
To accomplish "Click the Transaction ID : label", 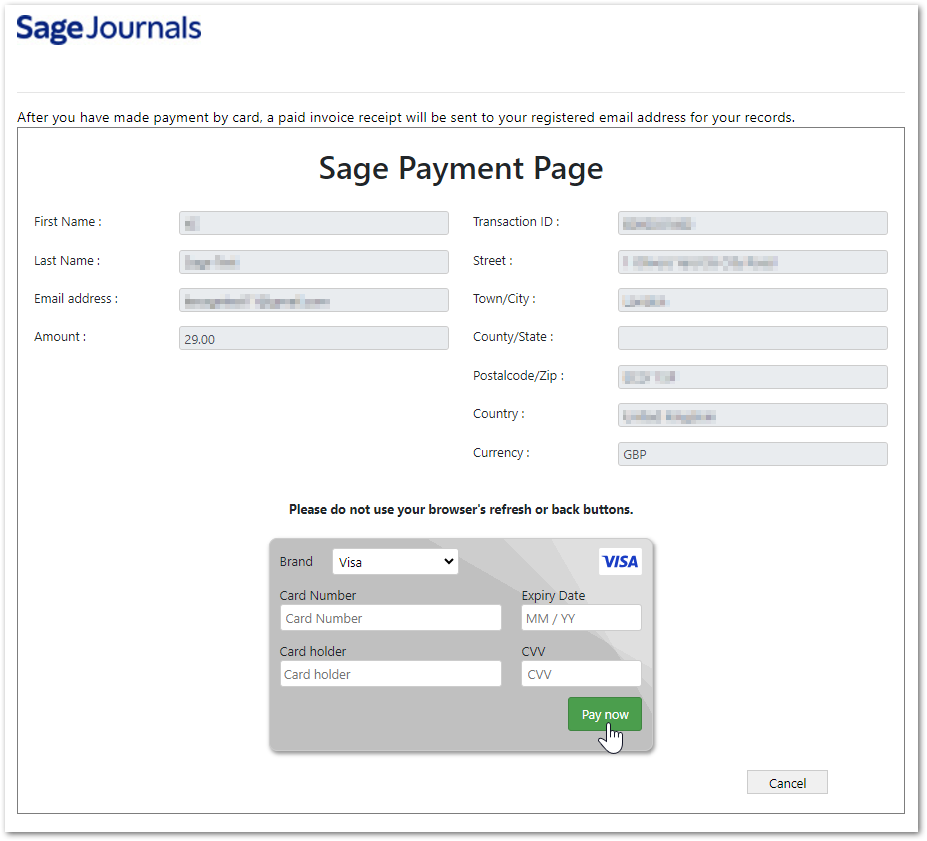I will click(516, 222).
